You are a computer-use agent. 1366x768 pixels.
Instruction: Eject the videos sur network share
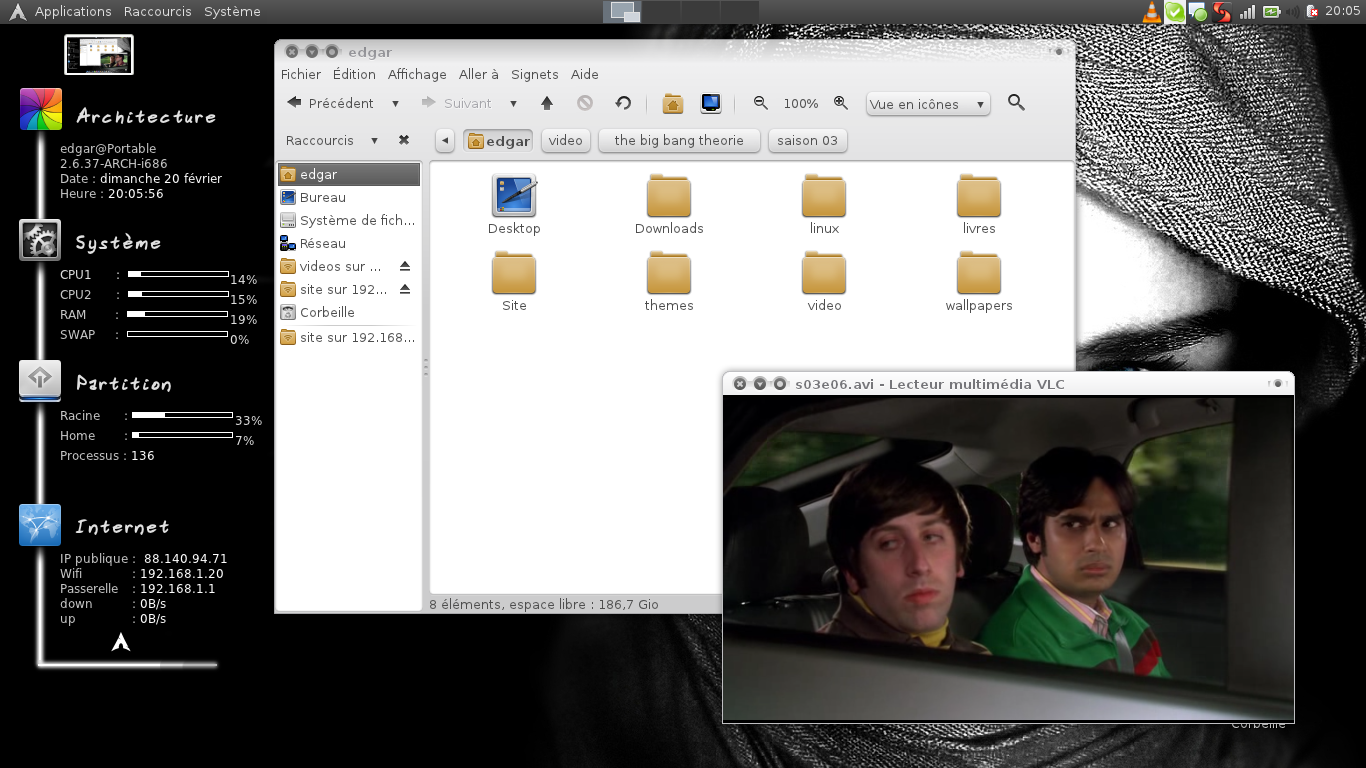(x=405, y=266)
